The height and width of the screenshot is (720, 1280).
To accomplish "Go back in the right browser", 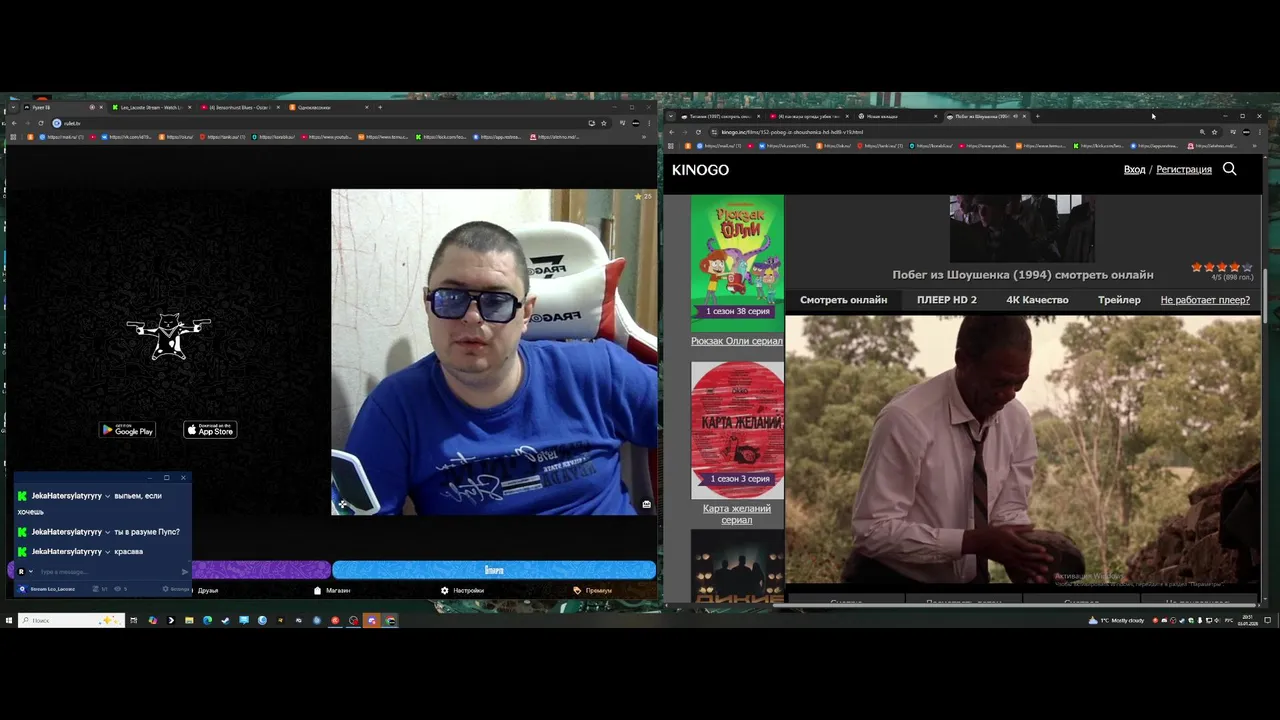I will [x=672, y=132].
